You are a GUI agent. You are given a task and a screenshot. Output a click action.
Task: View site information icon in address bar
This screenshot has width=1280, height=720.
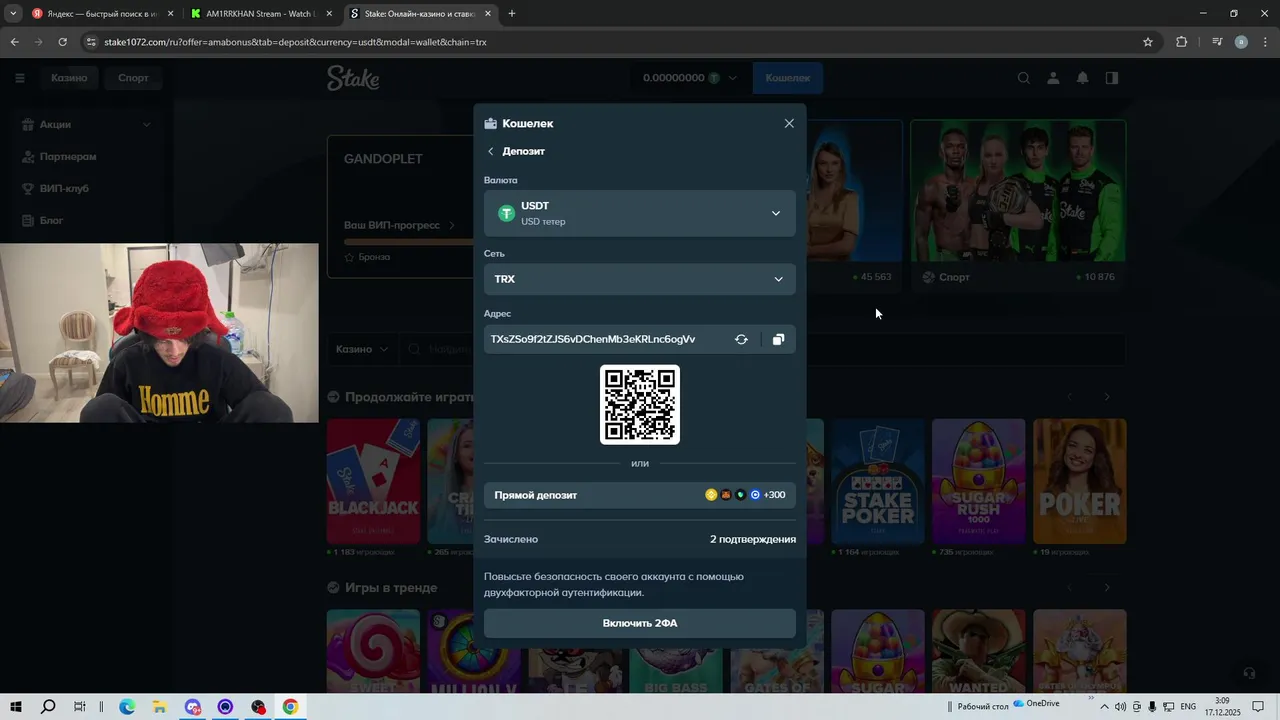[x=91, y=42]
